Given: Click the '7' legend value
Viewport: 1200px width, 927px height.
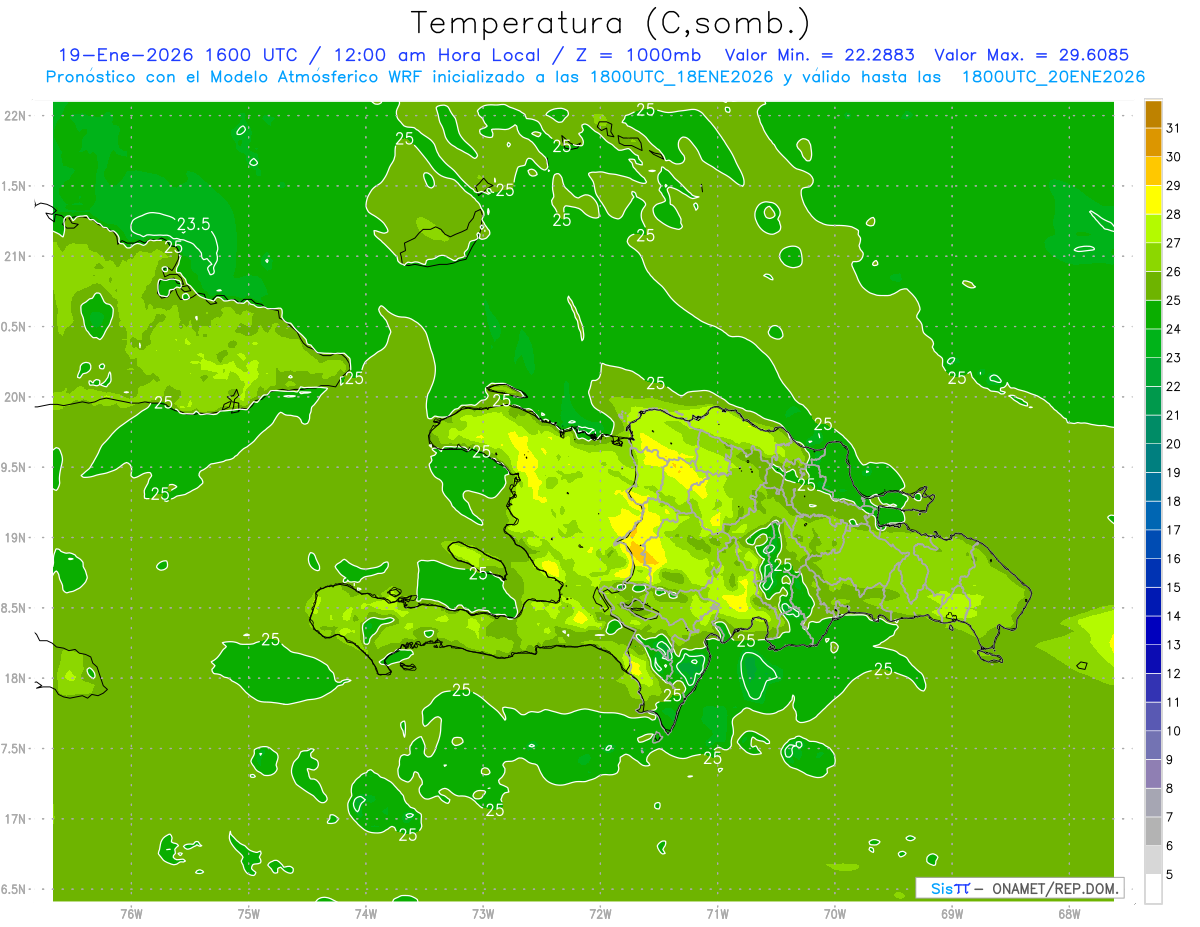Looking at the screenshot, I should click(1170, 818).
